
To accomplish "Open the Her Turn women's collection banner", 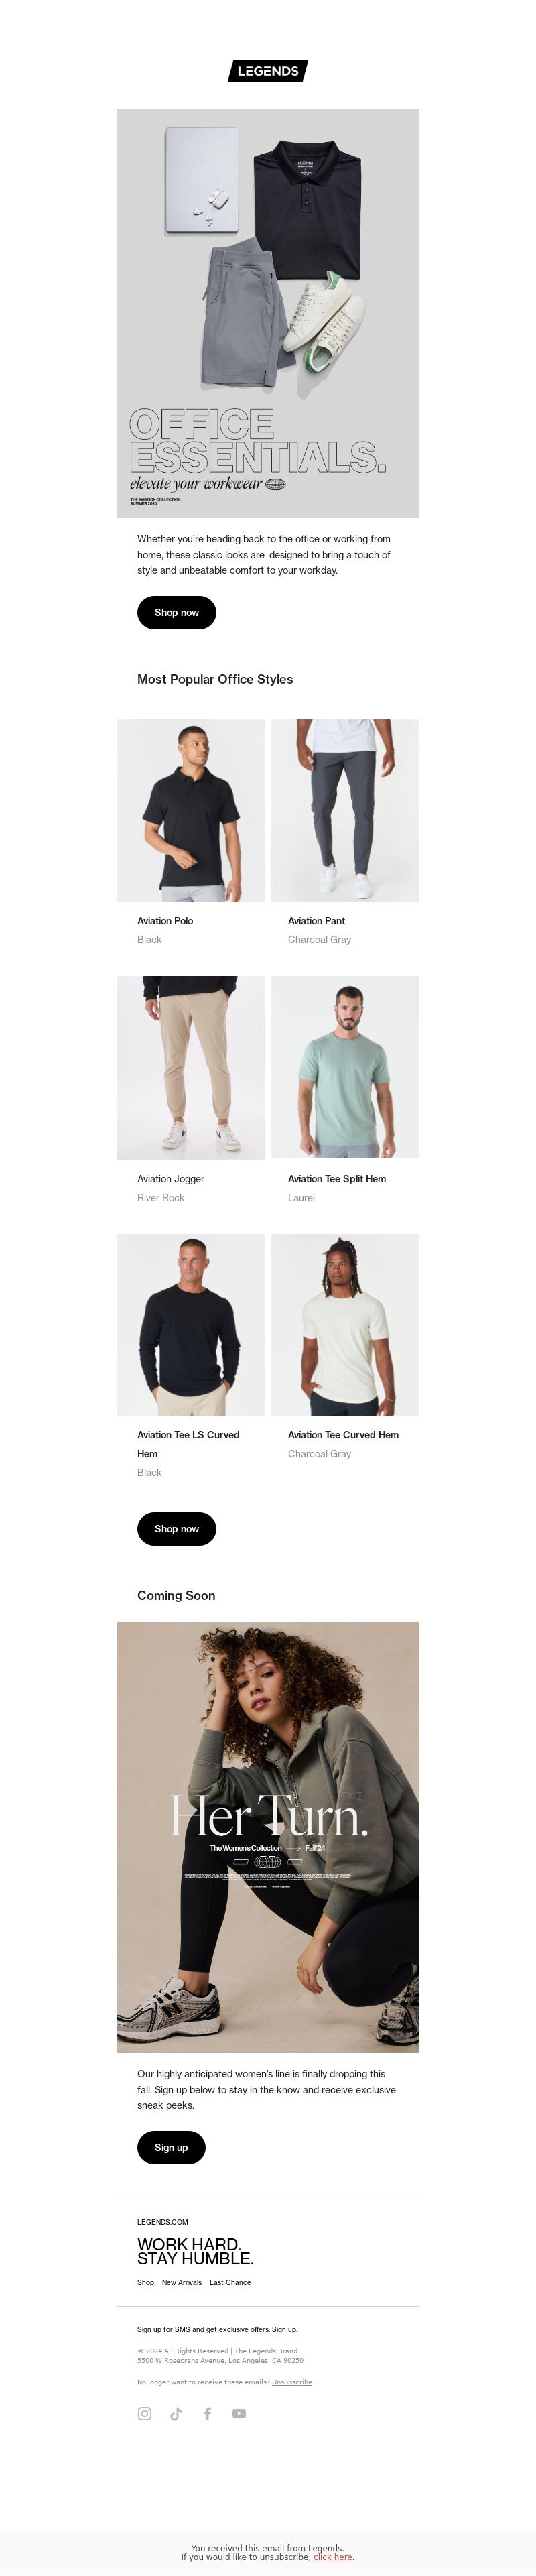I will coord(268,1837).
